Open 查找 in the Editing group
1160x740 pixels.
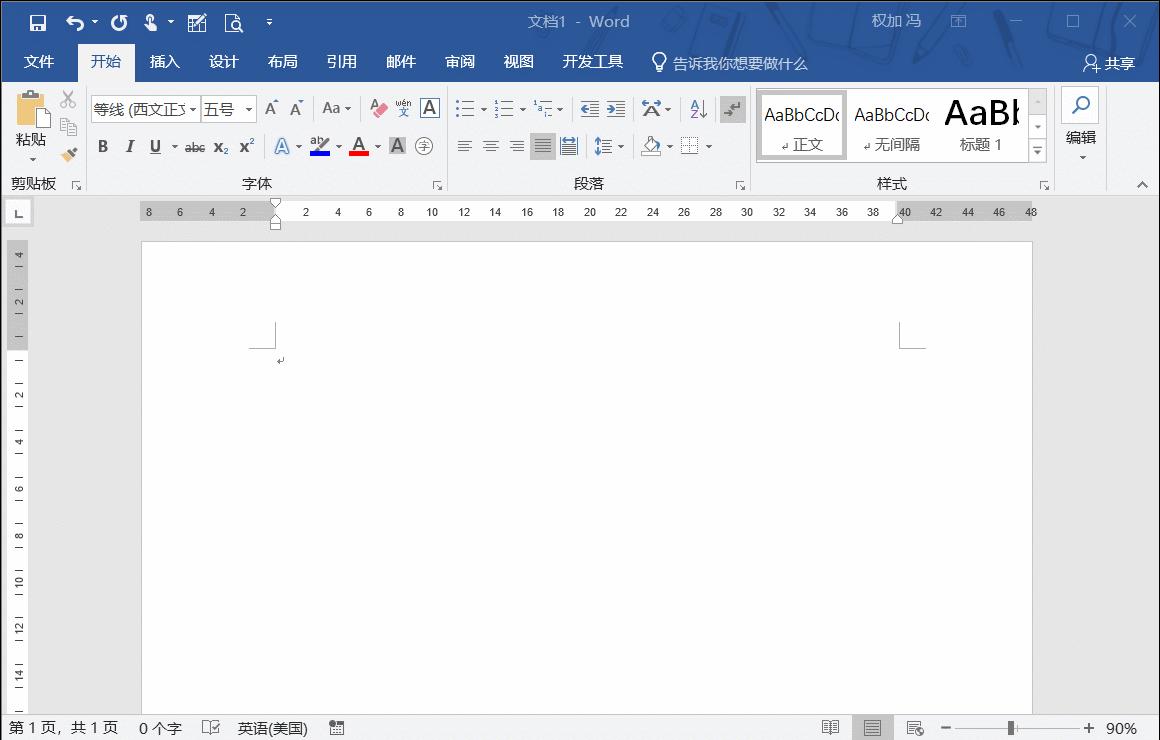[1079, 105]
